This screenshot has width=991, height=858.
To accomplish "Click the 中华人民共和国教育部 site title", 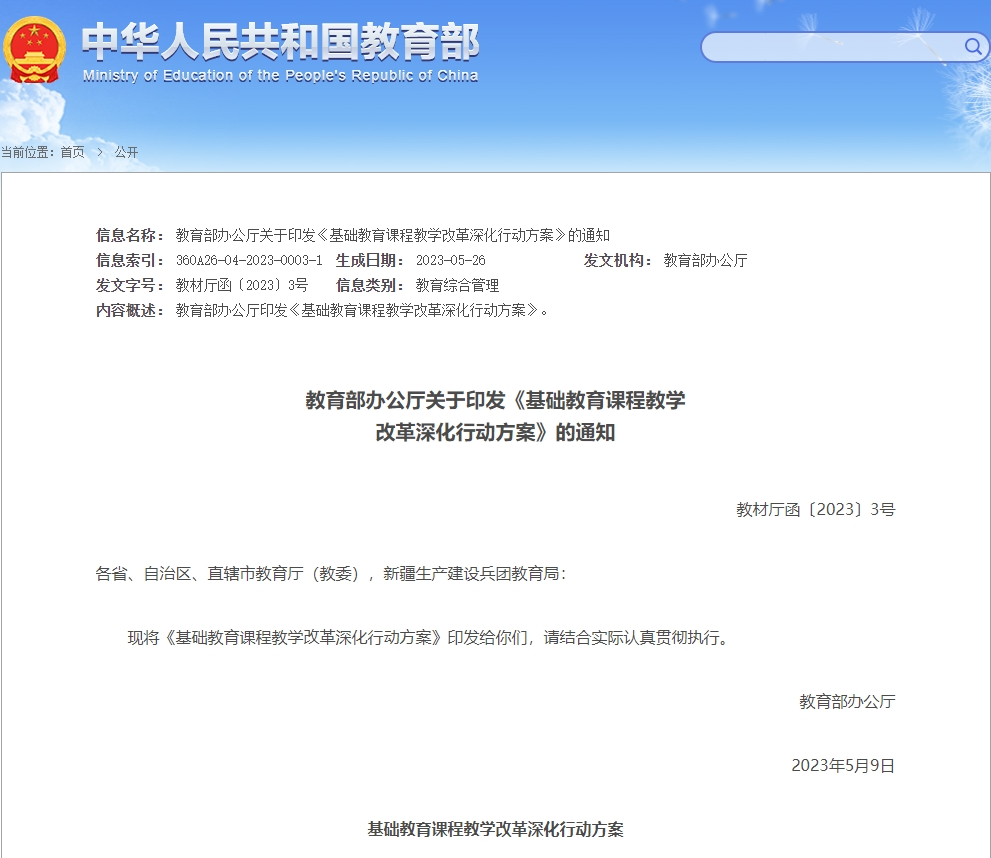I will coord(281,42).
